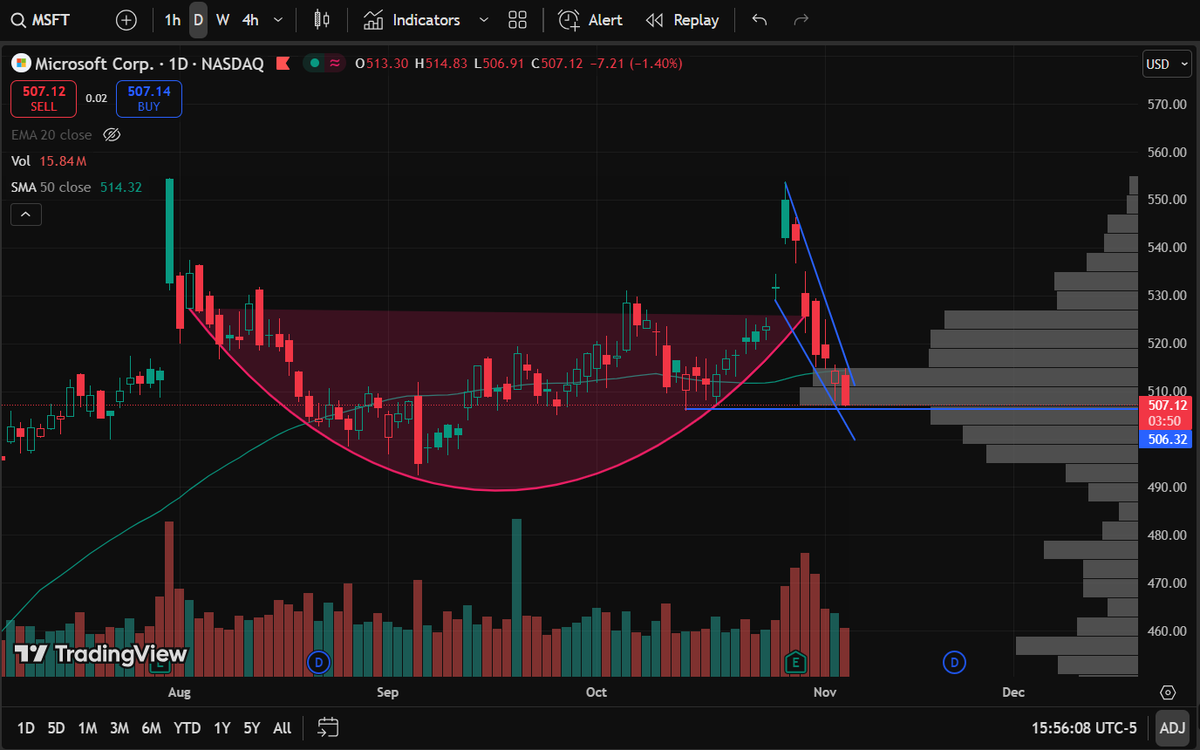Open layout templates grid icon

[x=517, y=20]
